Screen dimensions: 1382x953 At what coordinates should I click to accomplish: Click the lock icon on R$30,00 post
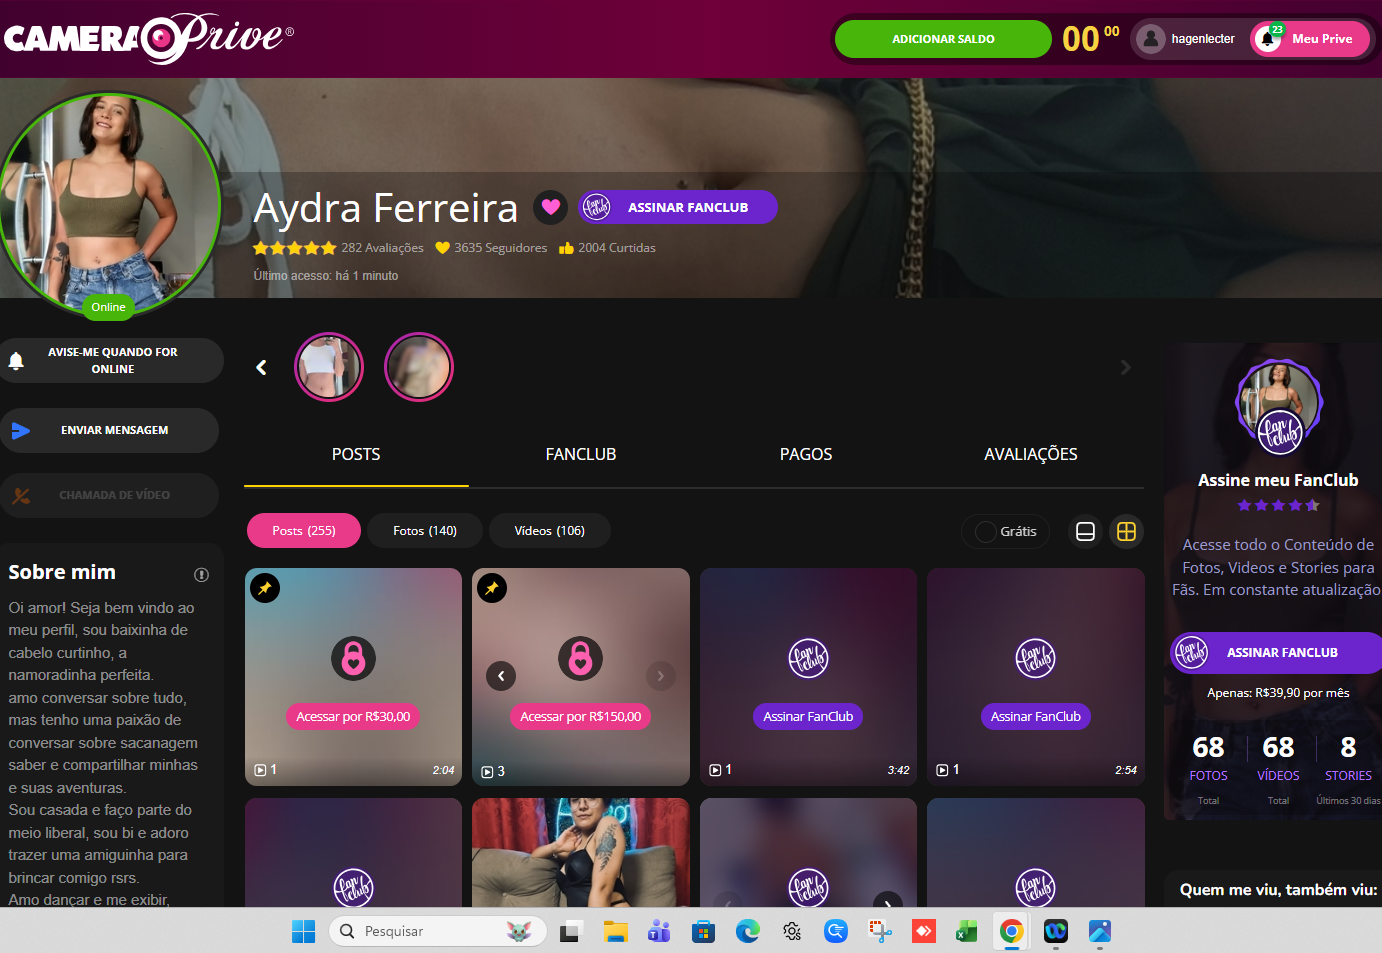pos(353,658)
